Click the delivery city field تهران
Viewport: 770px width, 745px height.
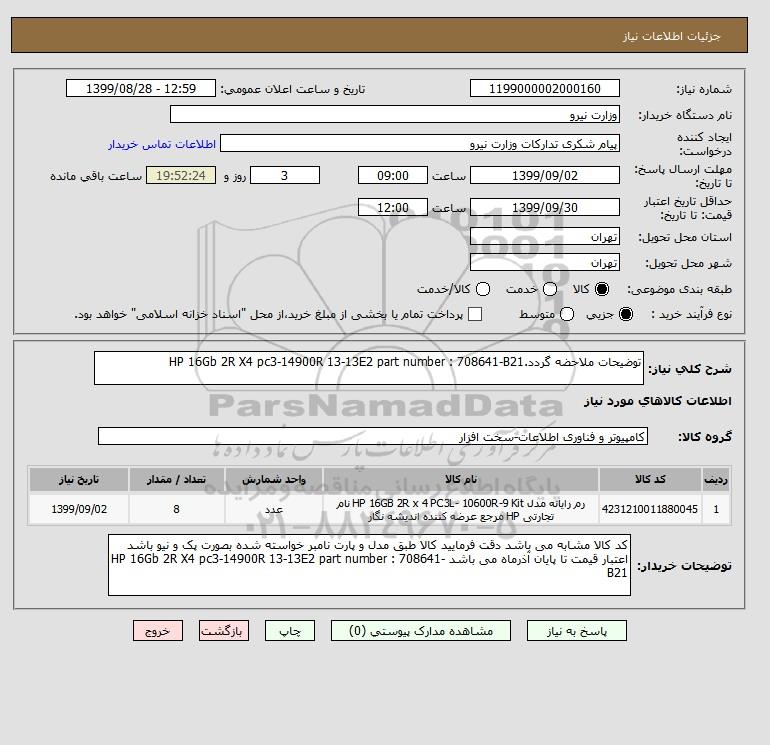[x=545, y=263]
